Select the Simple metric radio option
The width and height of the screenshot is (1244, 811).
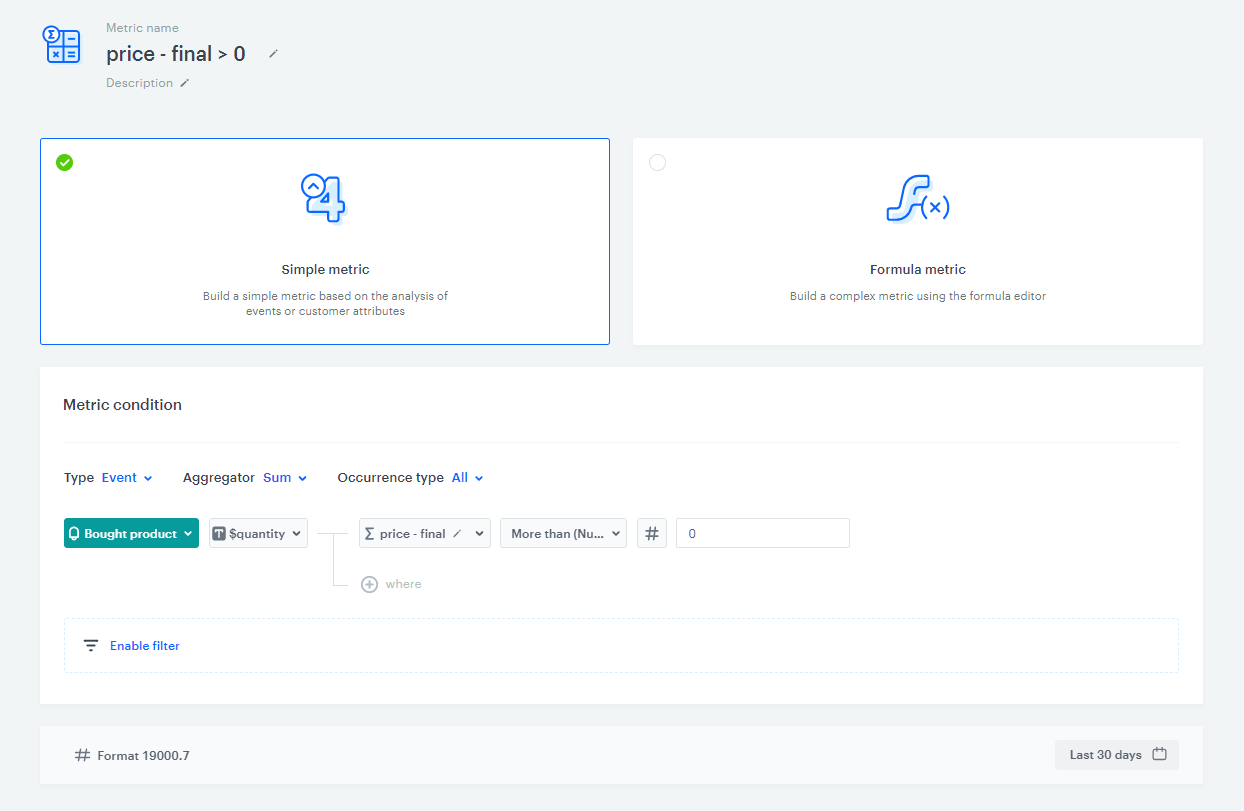click(65, 162)
